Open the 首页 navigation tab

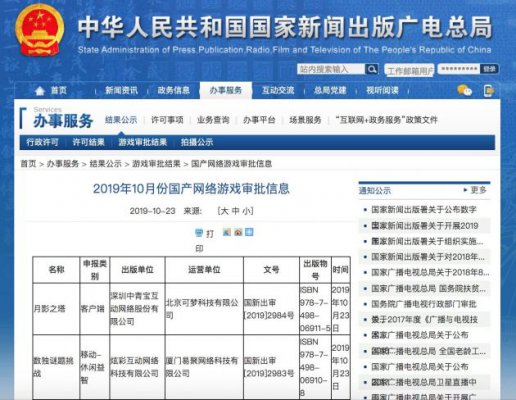click(59, 90)
